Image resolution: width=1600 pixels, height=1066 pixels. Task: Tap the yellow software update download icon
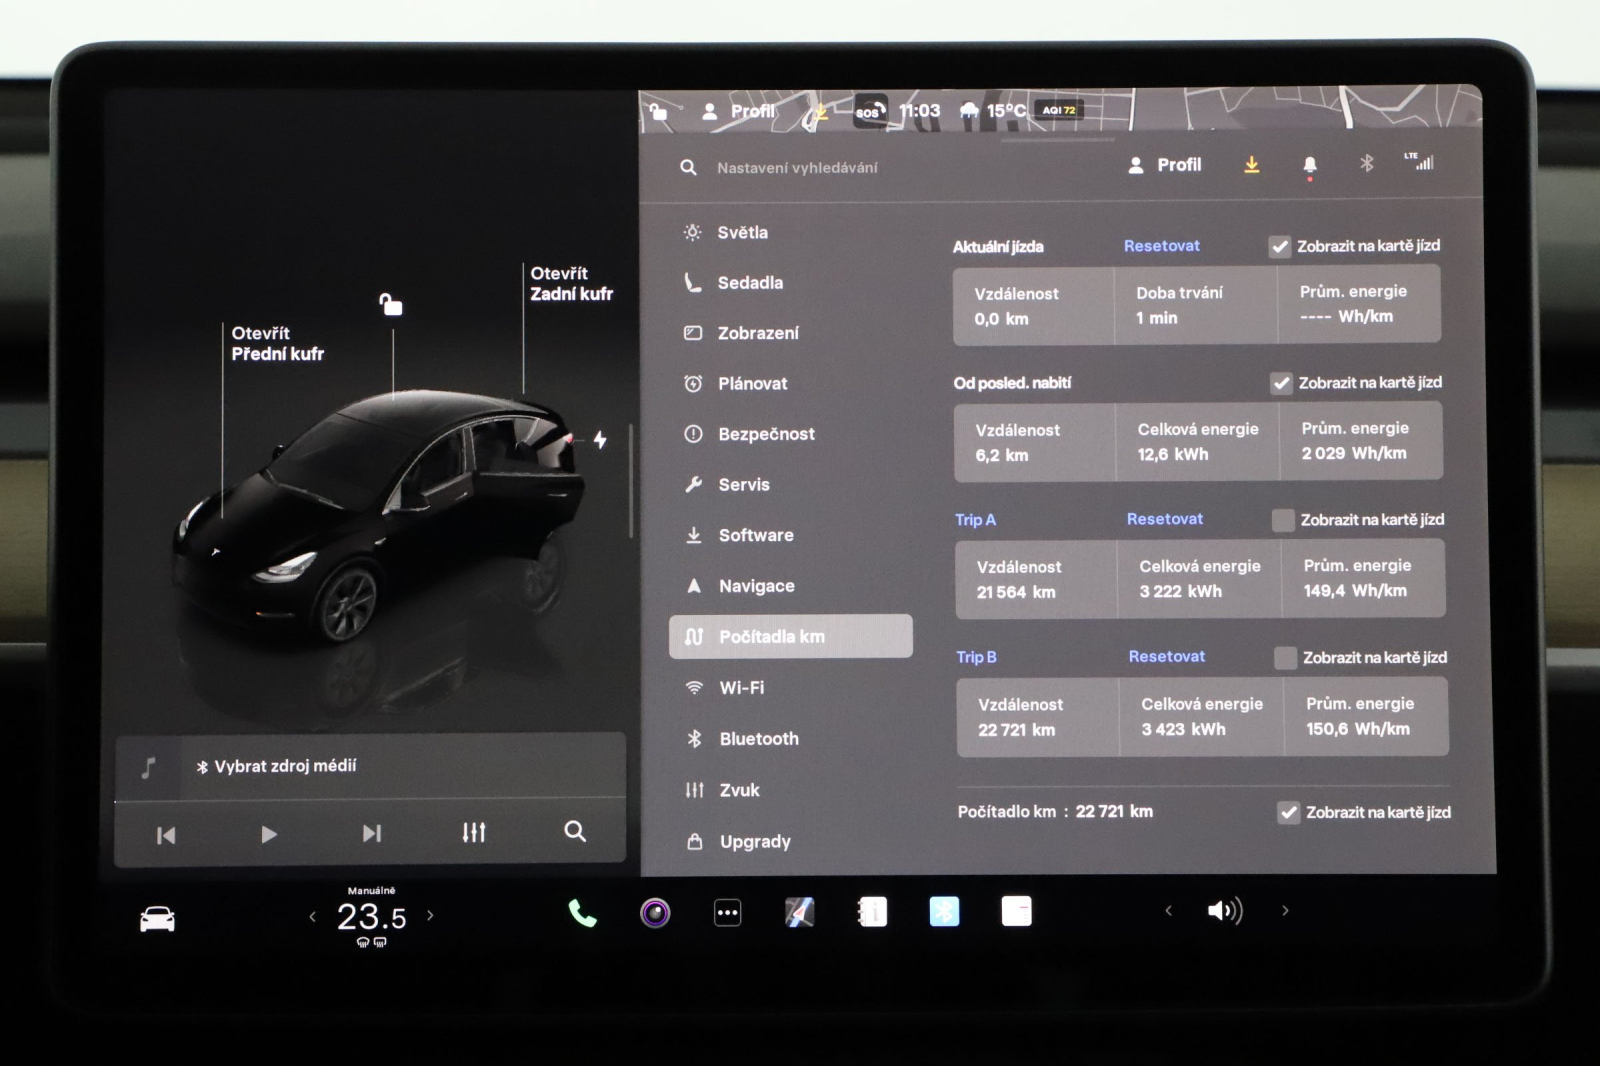pos(1252,165)
